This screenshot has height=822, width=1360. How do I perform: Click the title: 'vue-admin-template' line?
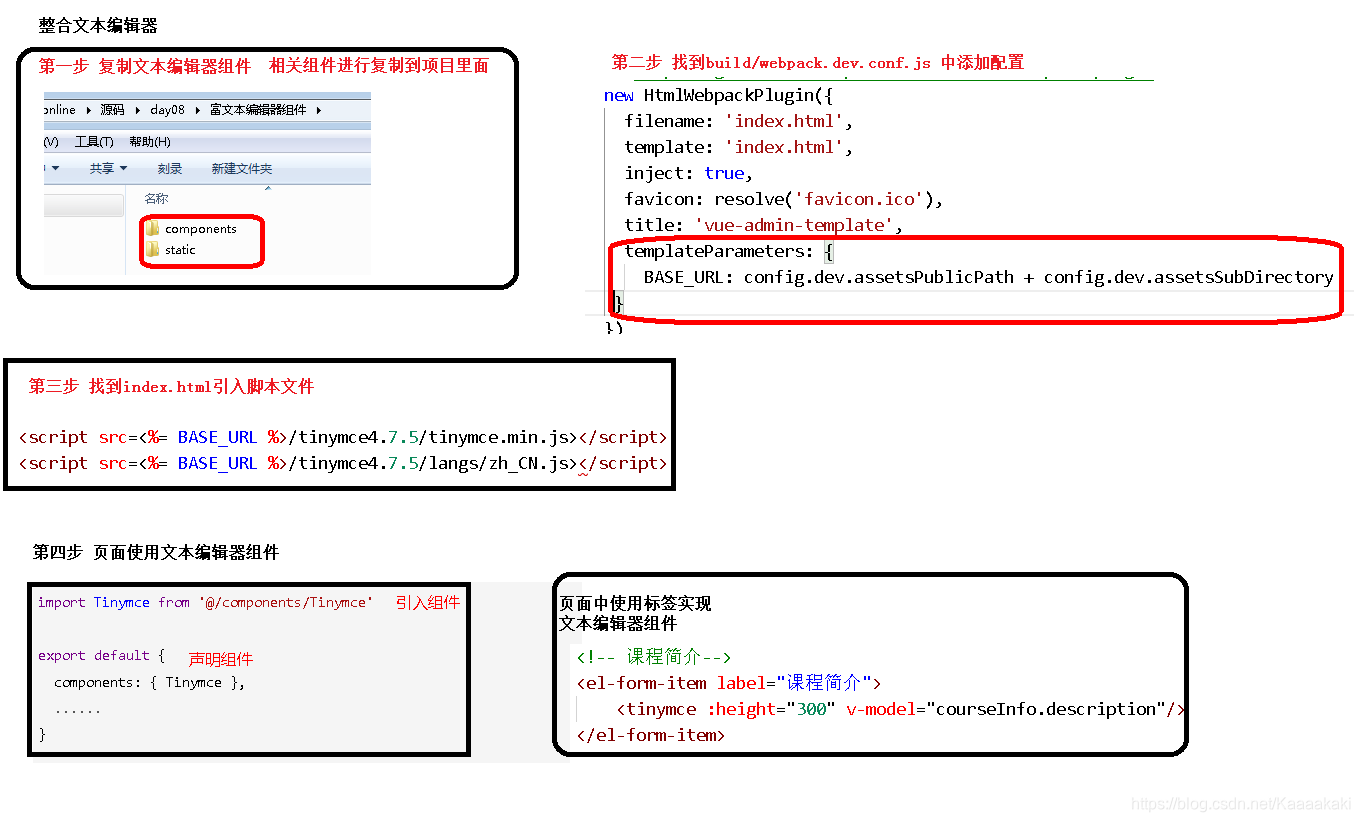[763, 226]
